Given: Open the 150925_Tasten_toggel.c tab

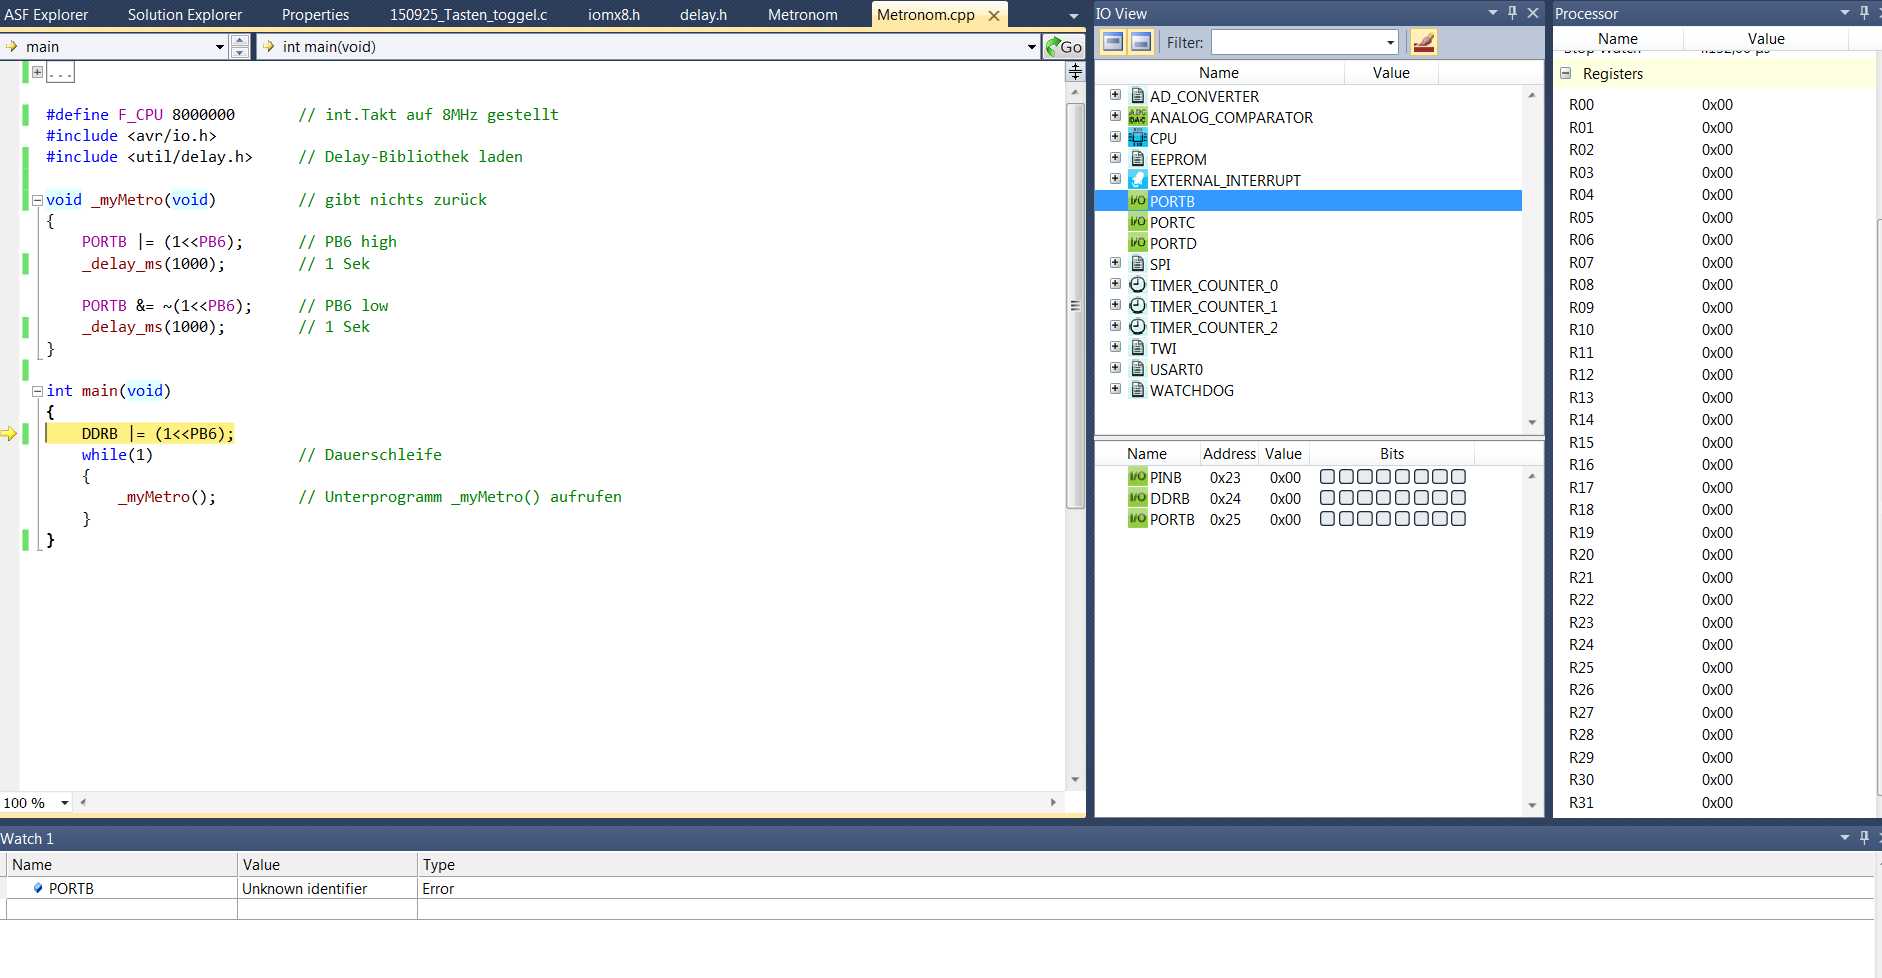Looking at the screenshot, I should pos(468,14).
